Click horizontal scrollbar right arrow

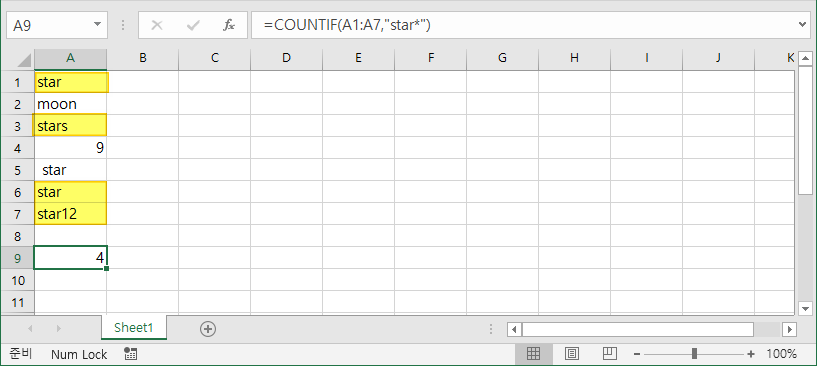789,330
